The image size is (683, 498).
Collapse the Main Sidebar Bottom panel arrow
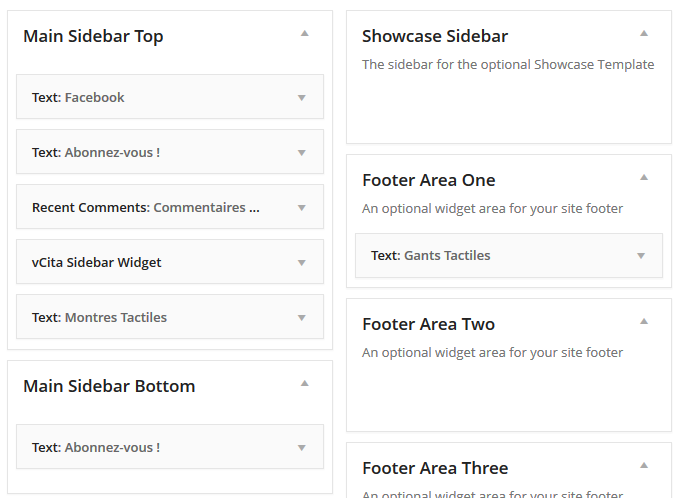pos(305,383)
